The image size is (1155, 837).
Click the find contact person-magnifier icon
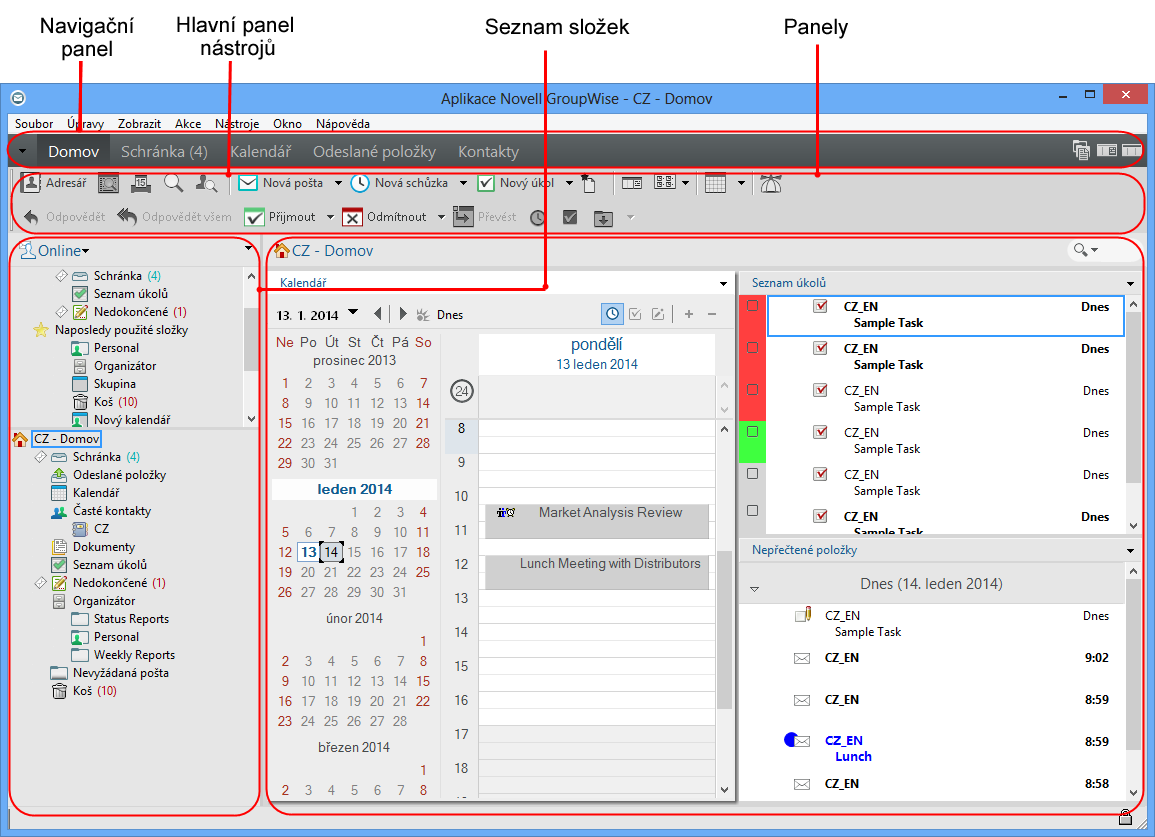(x=206, y=183)
